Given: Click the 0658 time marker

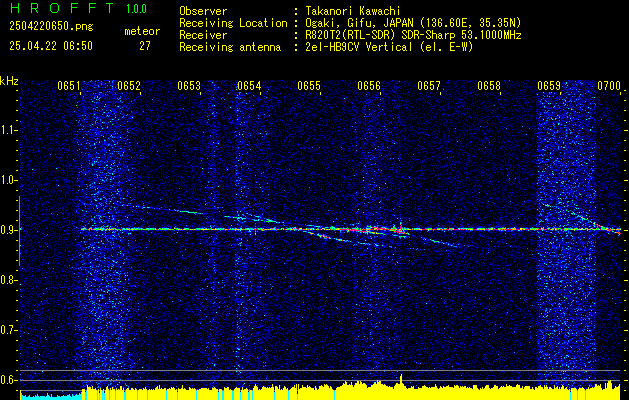Looking at the screenshot, I should coord(489,86).
